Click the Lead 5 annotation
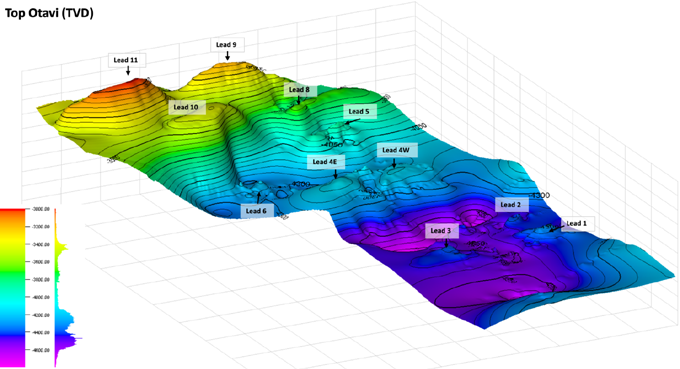Image resolution: width=680 pixels, height=369 pixels. 360,111
